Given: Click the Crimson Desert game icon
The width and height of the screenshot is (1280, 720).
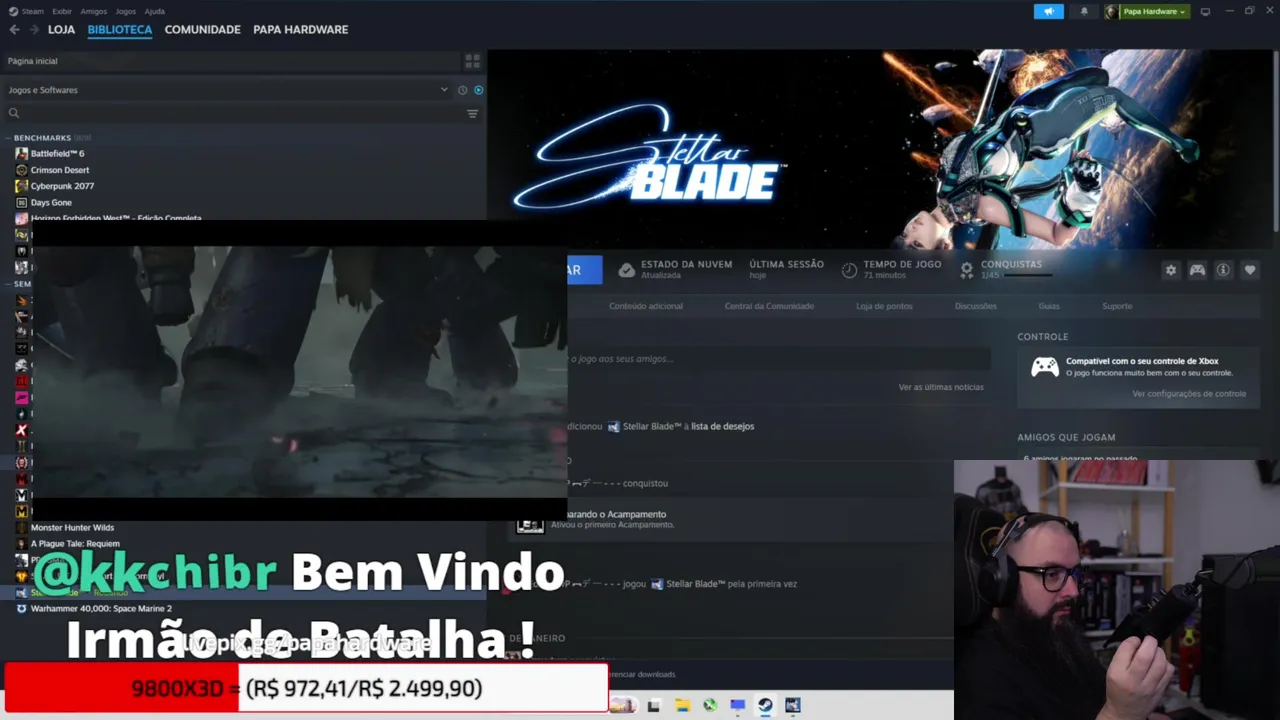Looking at the screenshot, I should tap(22, 170).
